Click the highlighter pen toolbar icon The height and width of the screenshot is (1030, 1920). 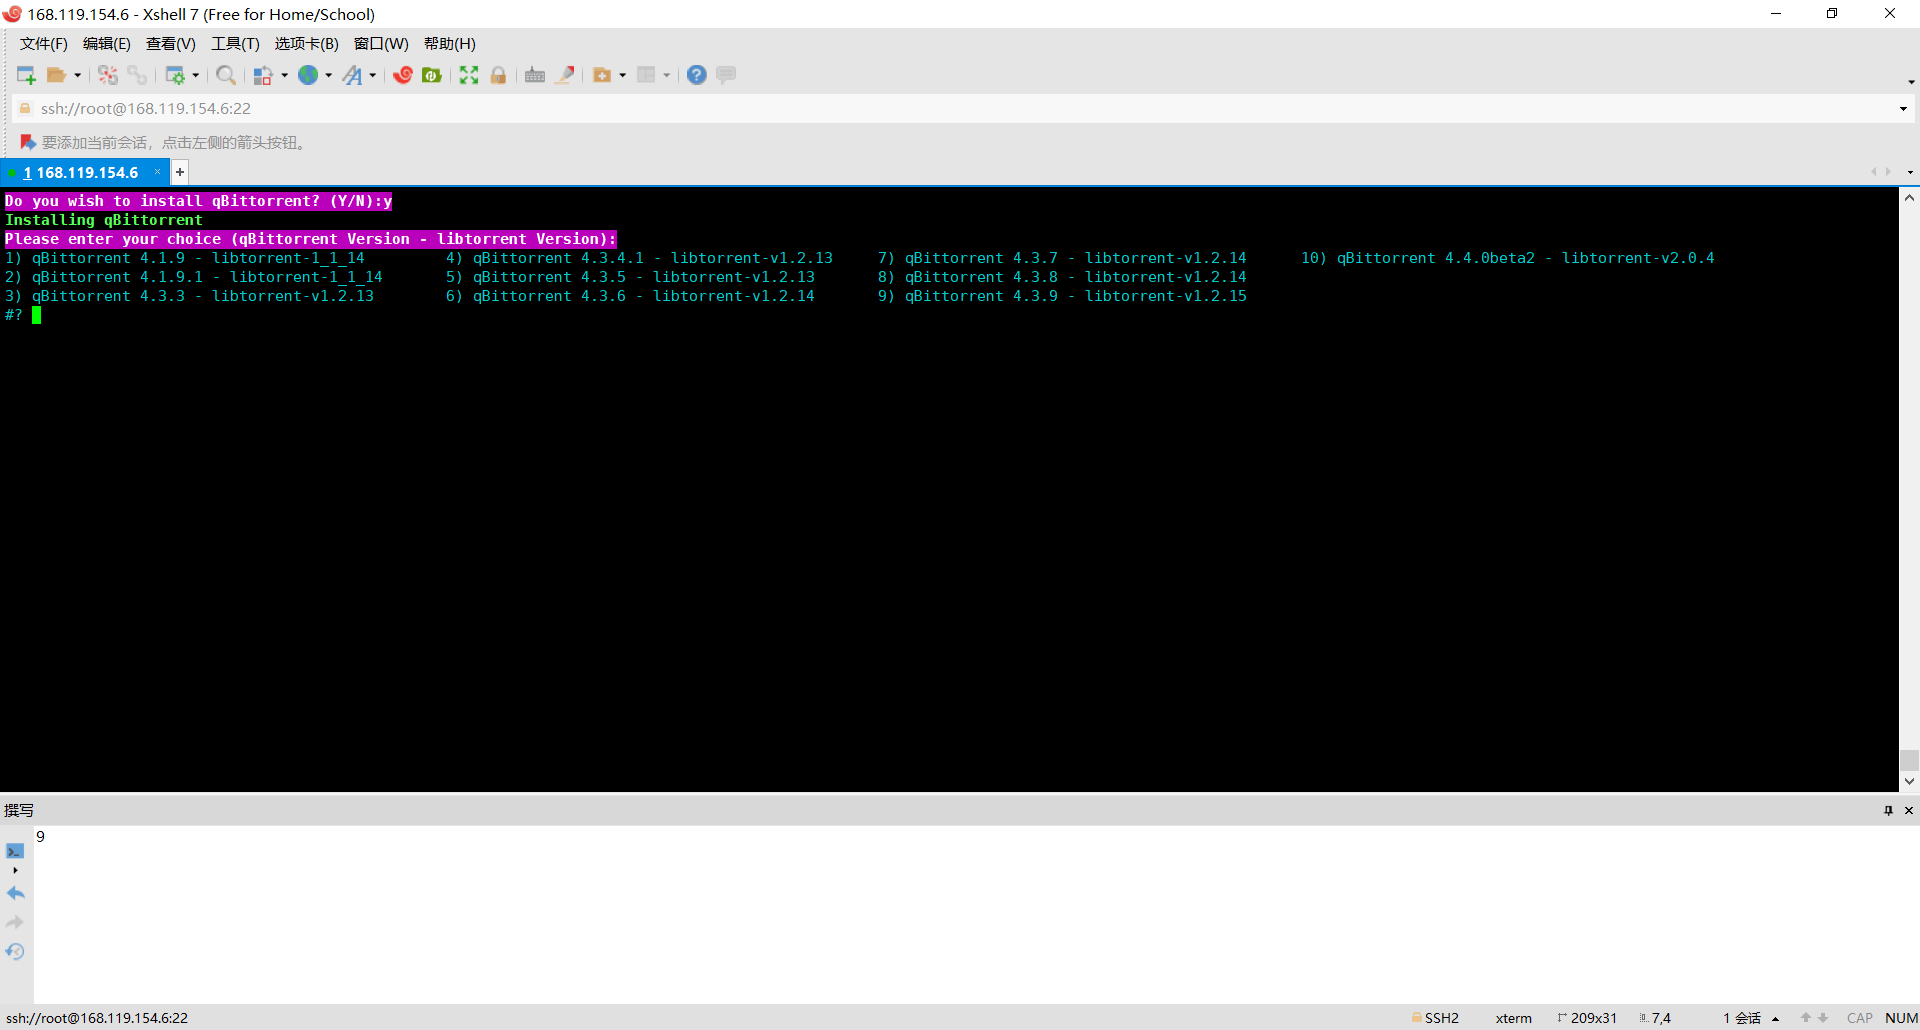565,75
